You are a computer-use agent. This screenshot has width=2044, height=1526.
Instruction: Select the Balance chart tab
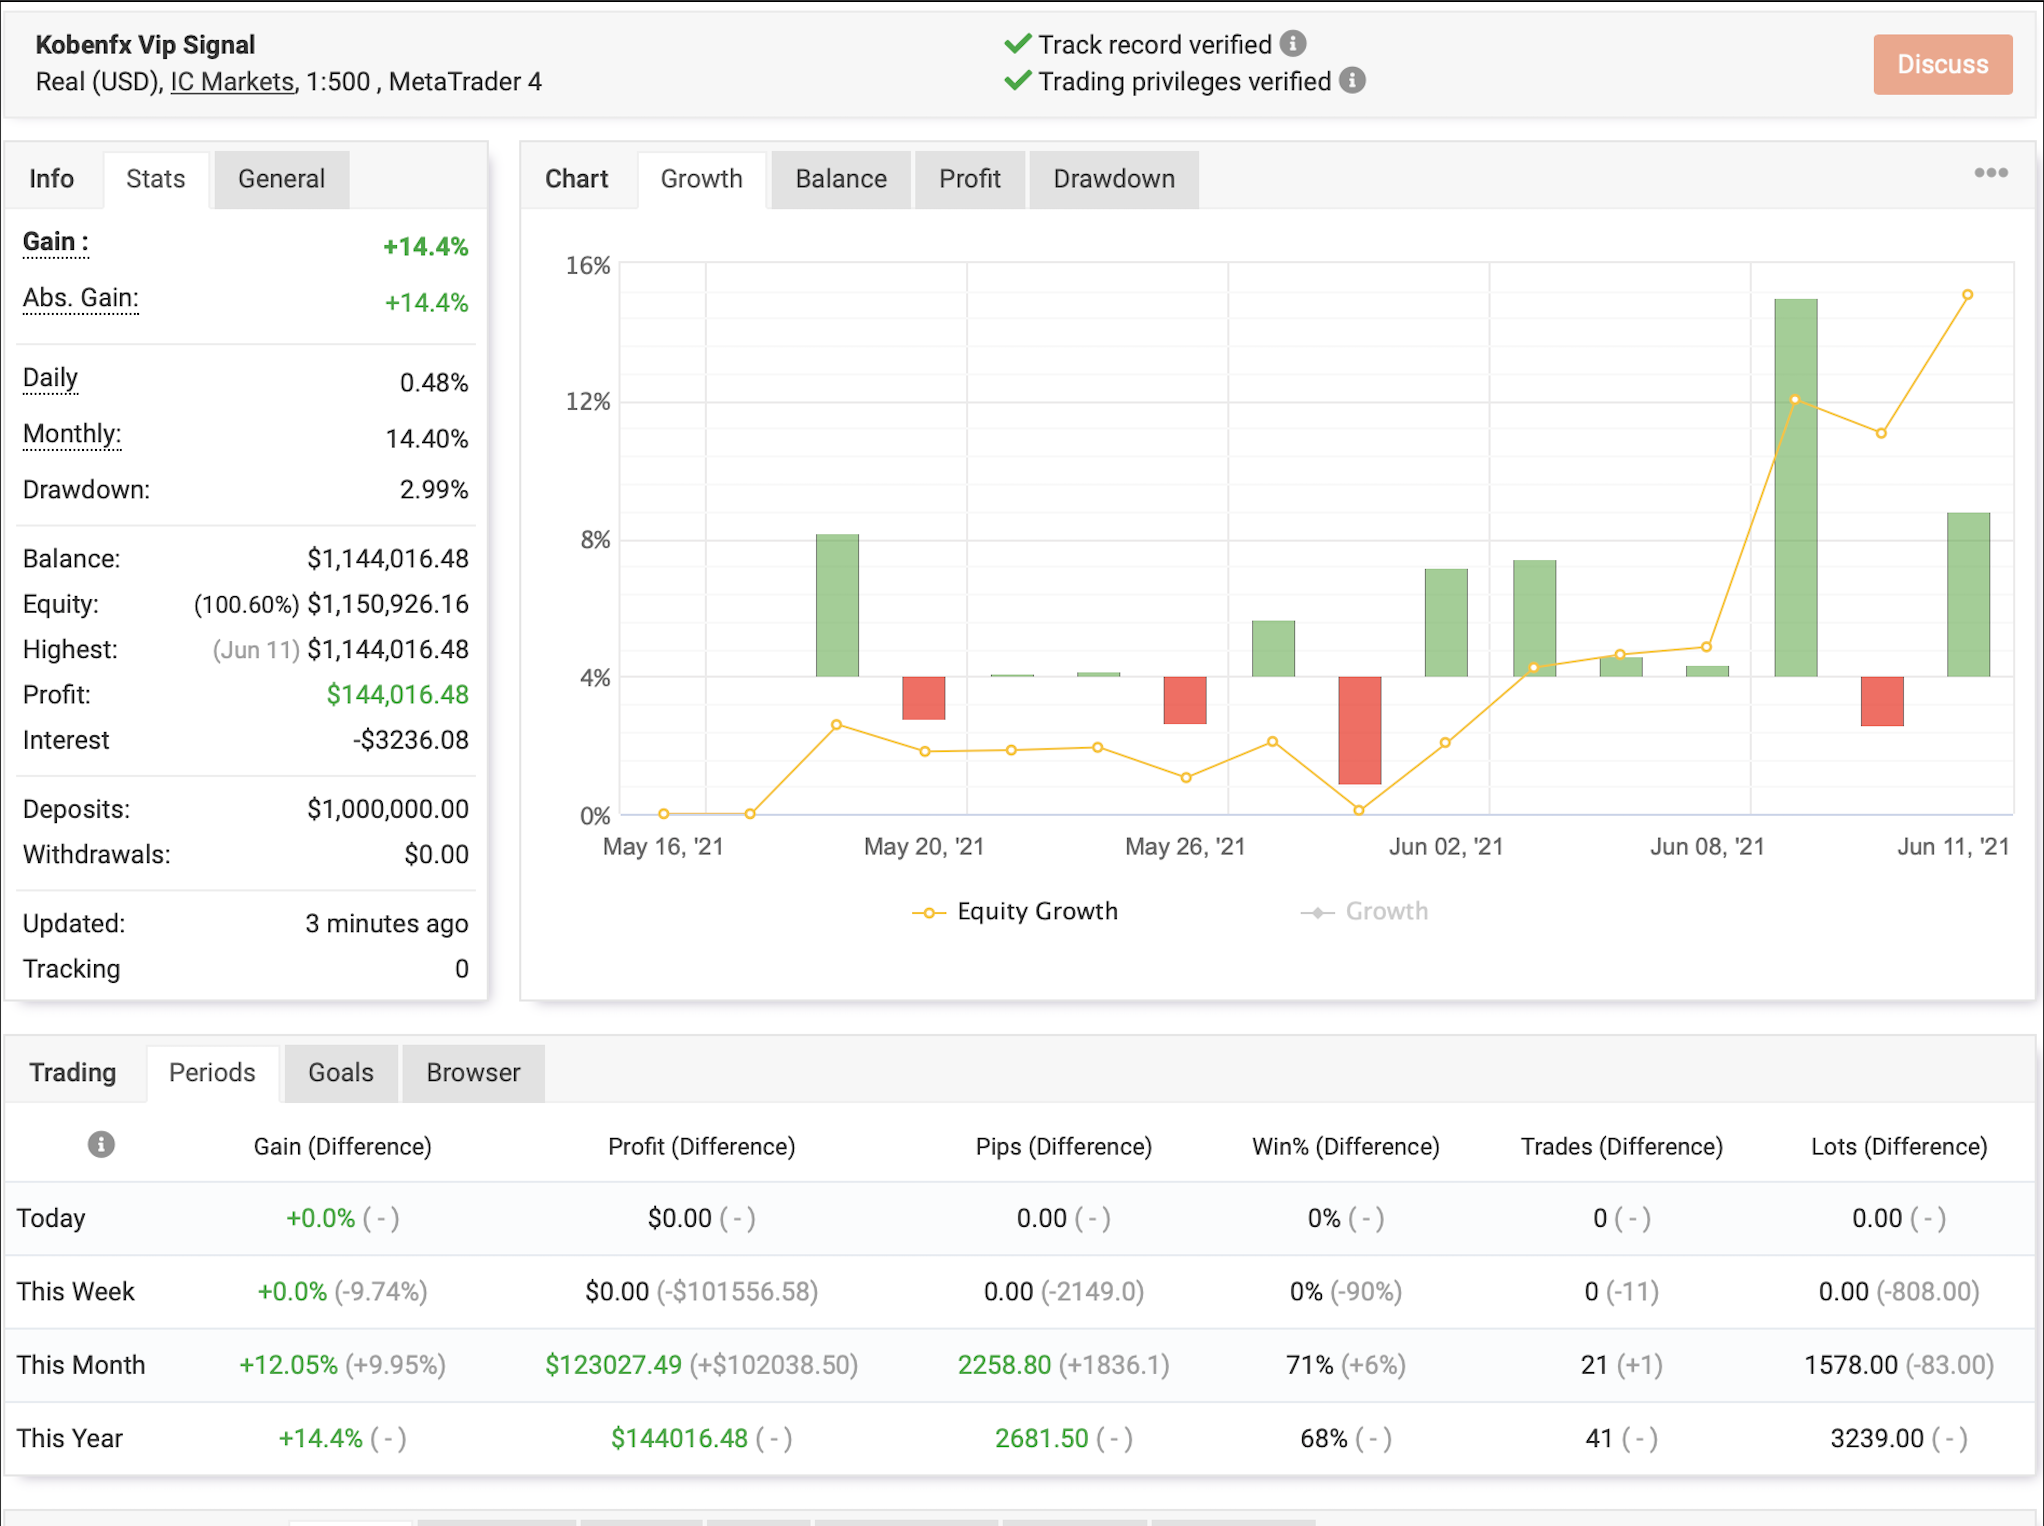pyautogui.click(x=841, y=179)
